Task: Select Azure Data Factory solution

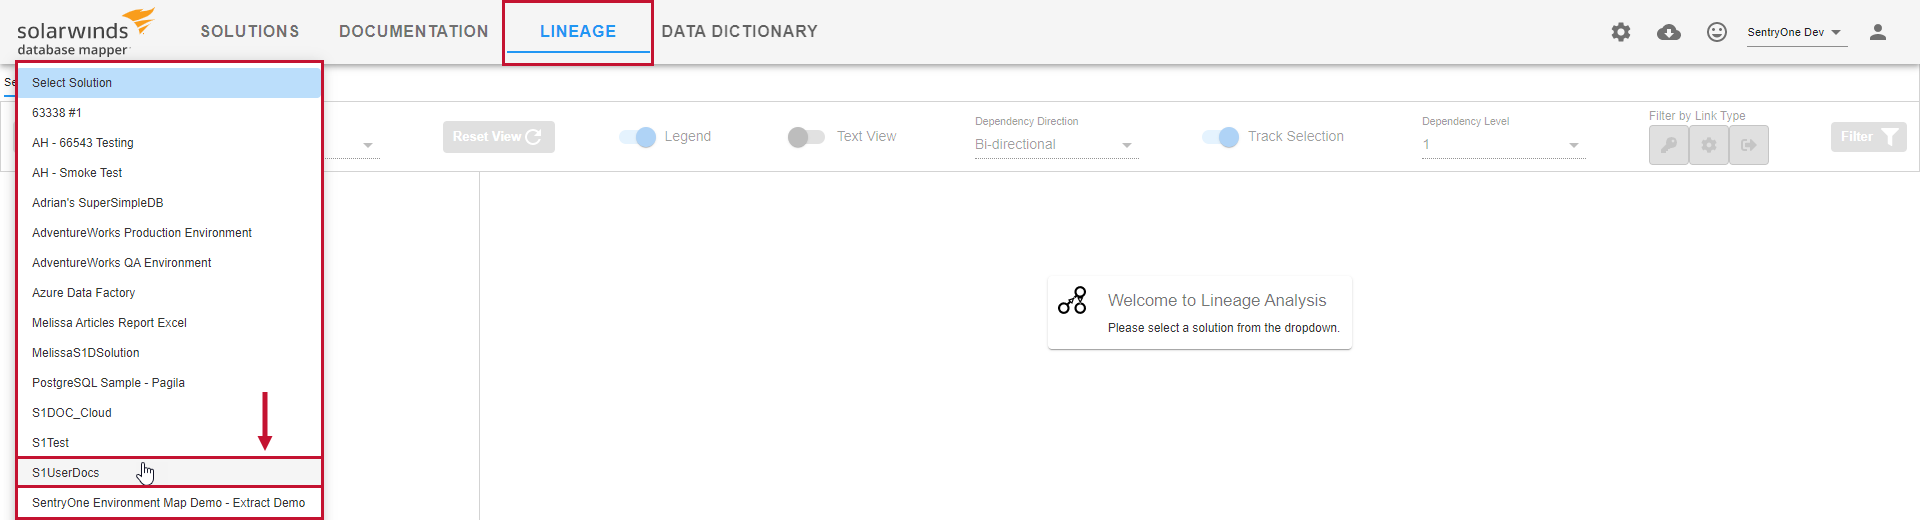Action: pyautogui.click(x=169, y=293)
